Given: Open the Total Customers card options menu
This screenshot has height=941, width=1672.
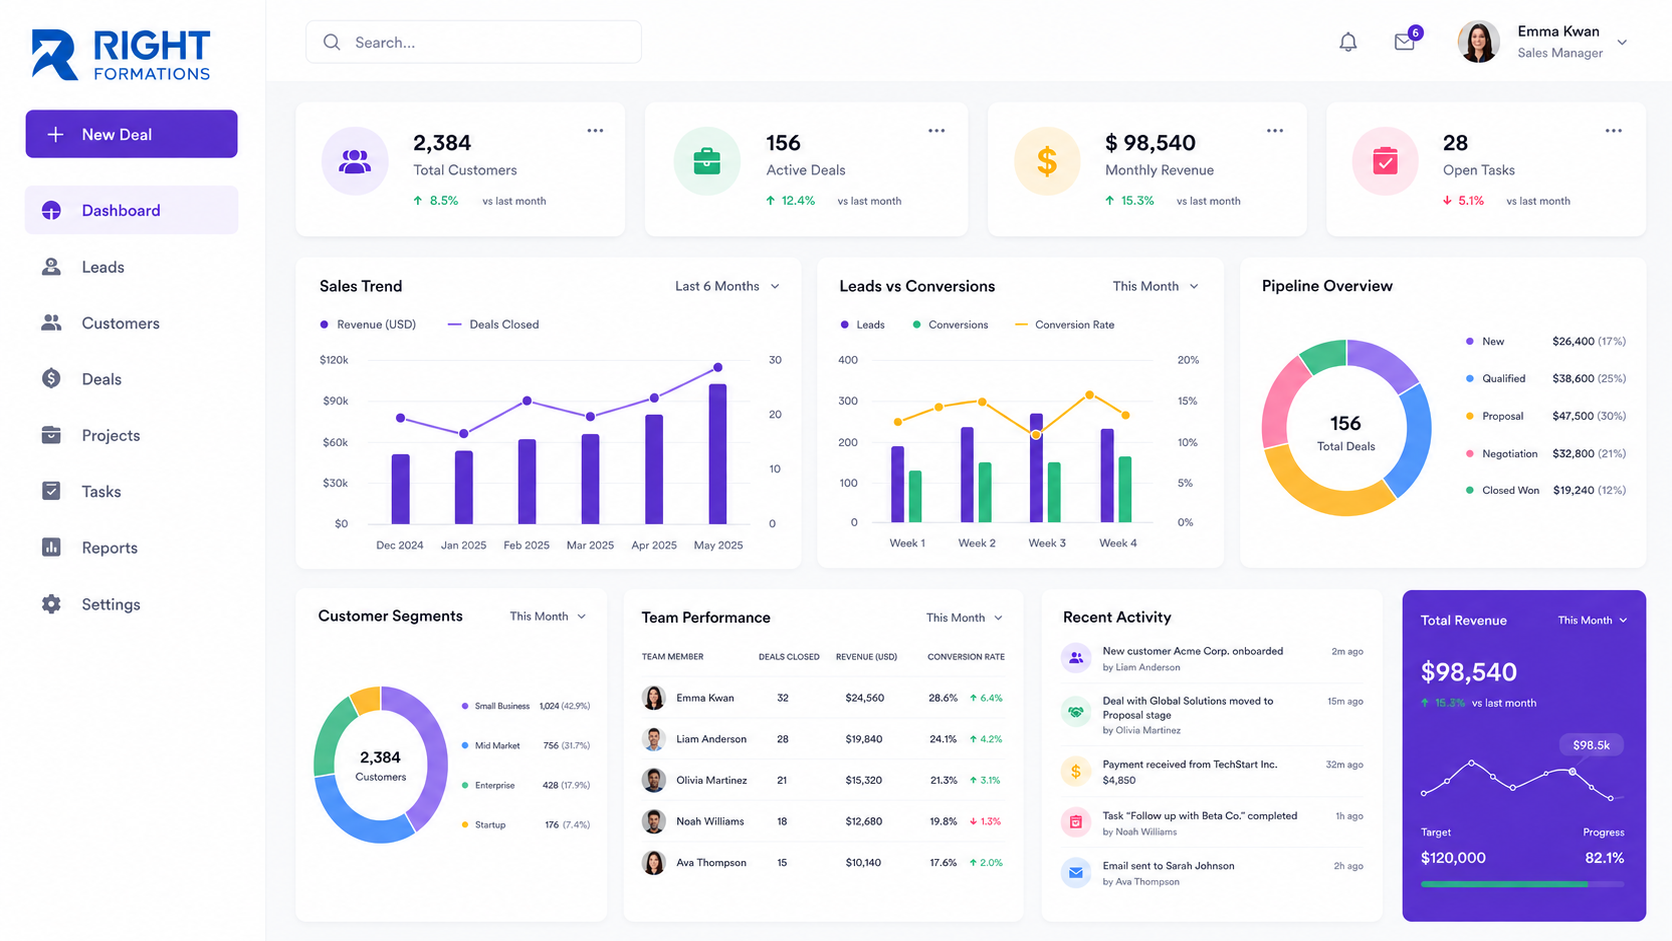Looking at the screenshot, I should pos(595,131).
